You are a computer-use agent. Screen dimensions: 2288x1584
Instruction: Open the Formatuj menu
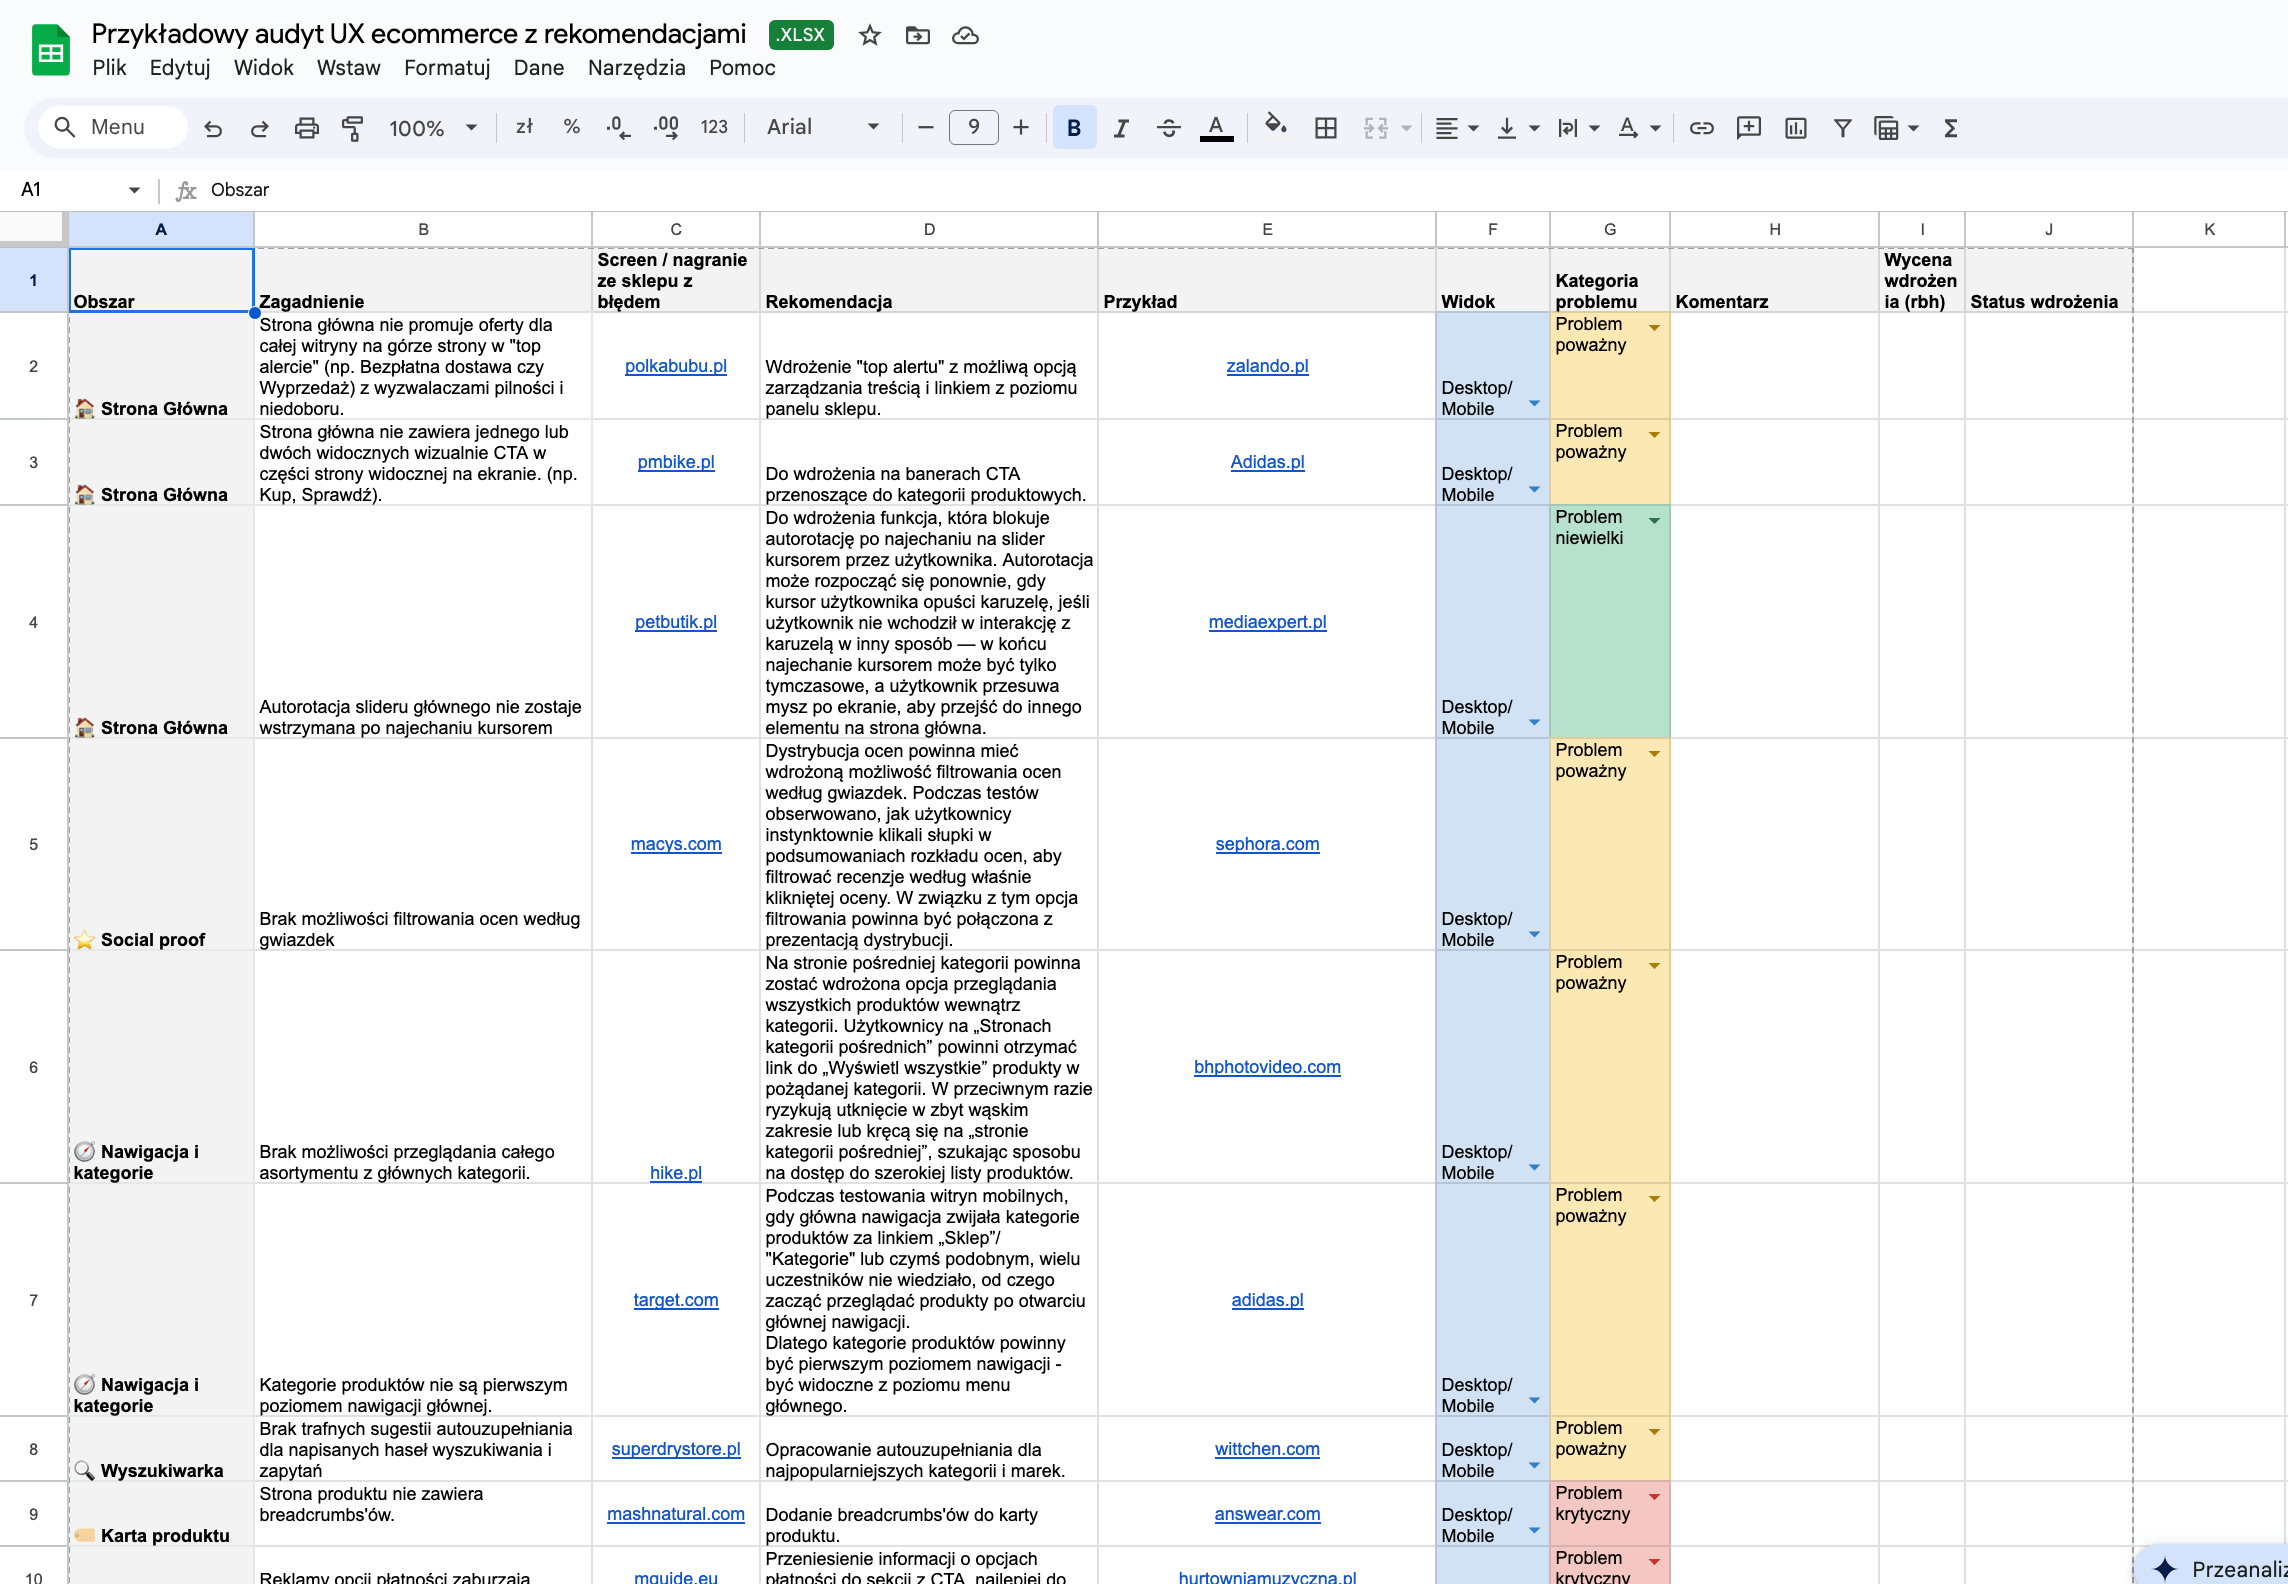click(447, 68)
